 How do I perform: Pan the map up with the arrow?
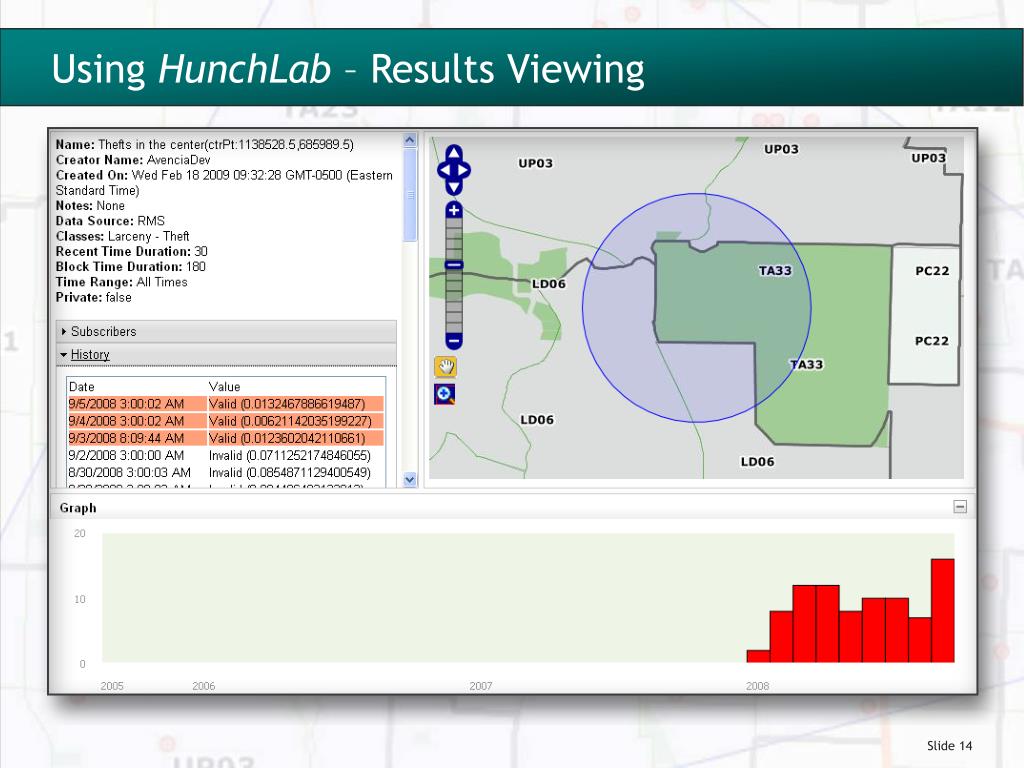[454, 153]
